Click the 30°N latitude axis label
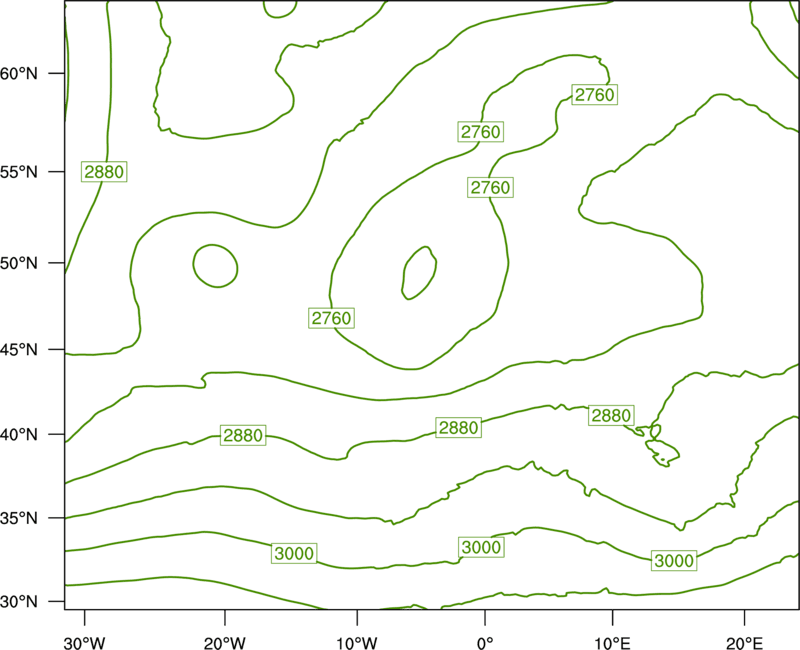The width and height of the screenshot is (800, 650). point(19,602)
